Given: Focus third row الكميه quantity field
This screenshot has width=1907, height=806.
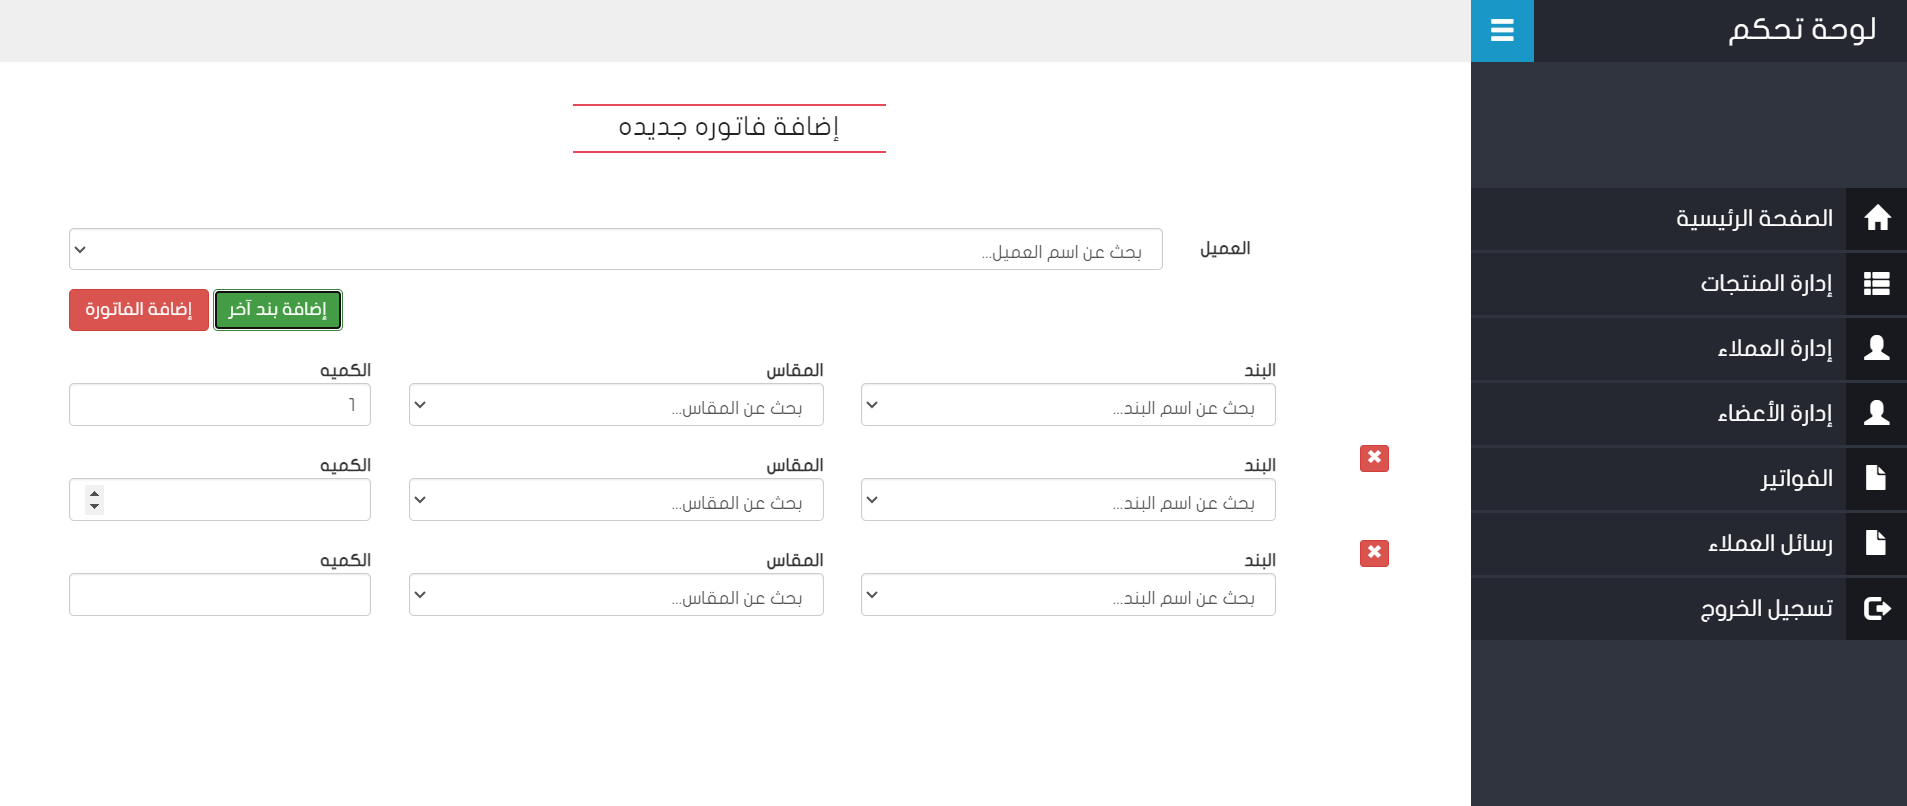Looking at the screenshot, I should [x=220, y=595].
